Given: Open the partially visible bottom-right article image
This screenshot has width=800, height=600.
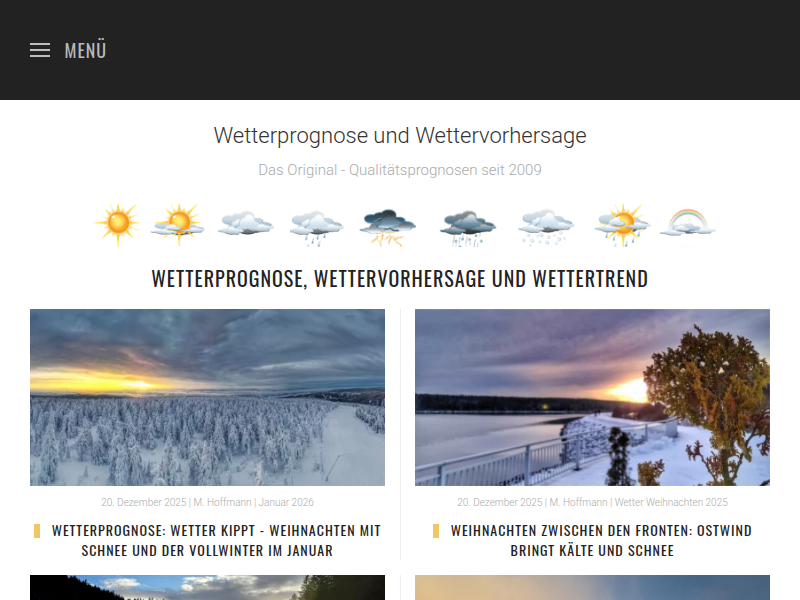Looking at the screenshot, I should 592,588.
